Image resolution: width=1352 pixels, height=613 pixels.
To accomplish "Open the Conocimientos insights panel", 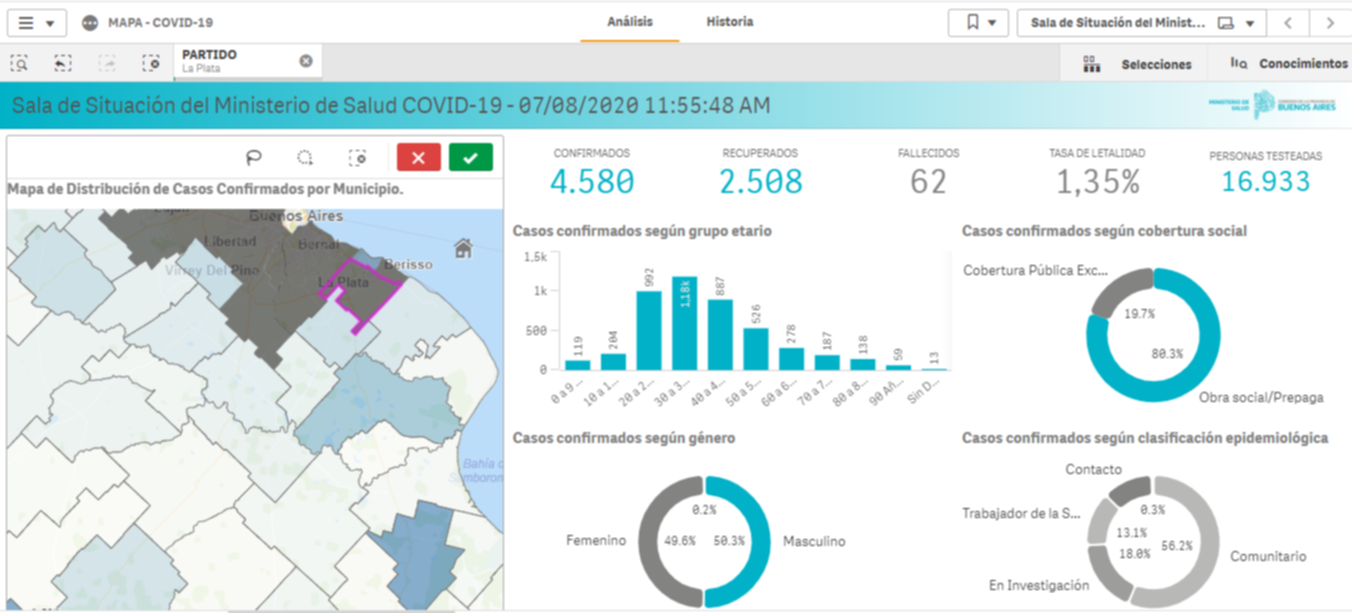I will [1289, 64].
